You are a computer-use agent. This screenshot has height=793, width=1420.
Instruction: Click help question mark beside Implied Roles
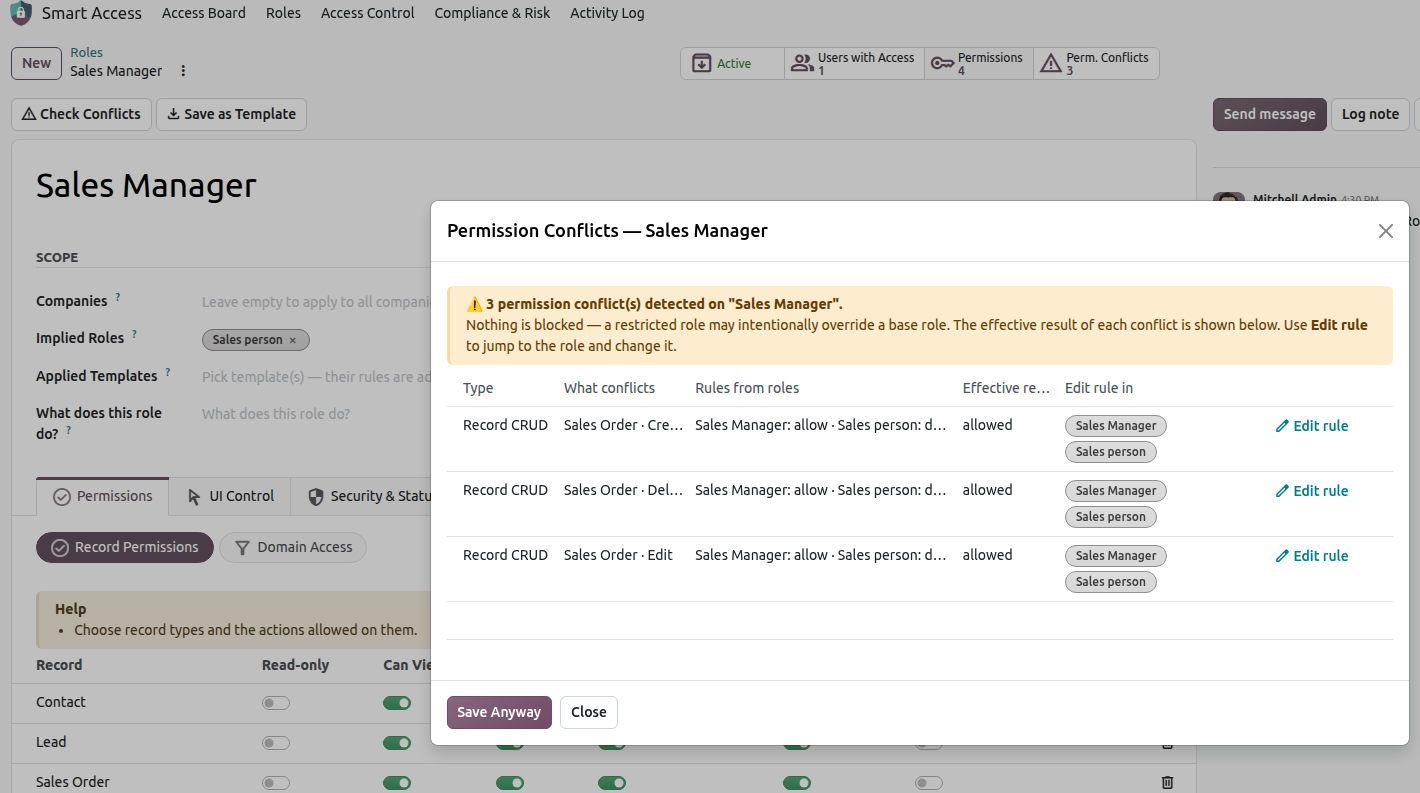134,334
